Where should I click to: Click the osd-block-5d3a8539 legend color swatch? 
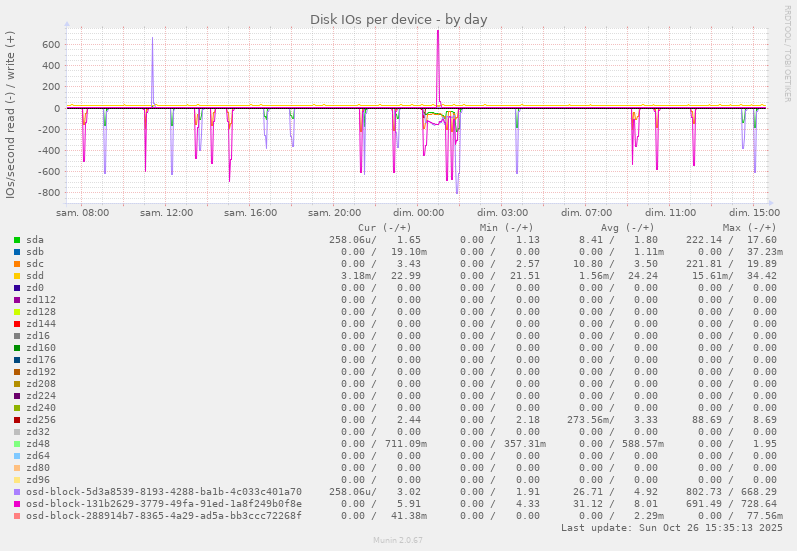coord(17,492)
